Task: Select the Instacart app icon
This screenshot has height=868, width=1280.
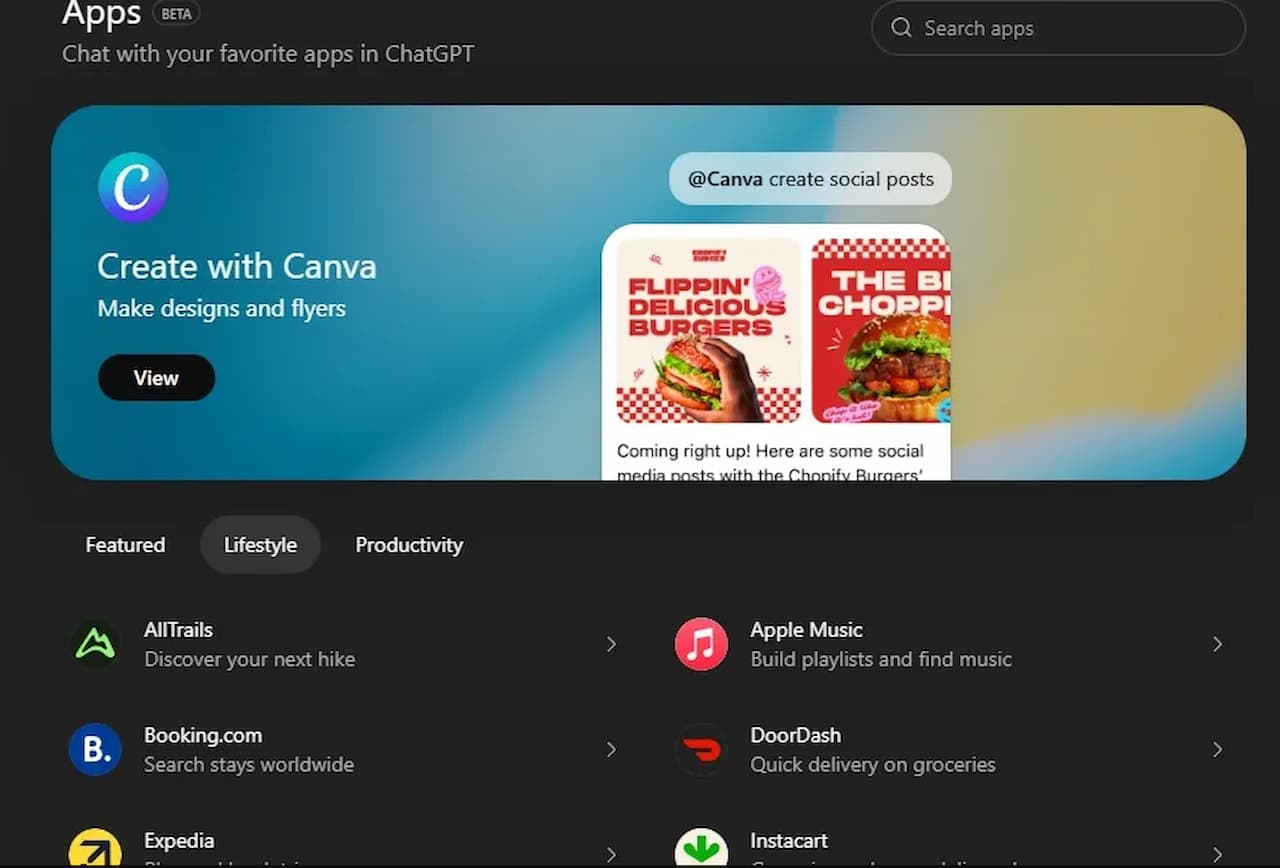Action: (x=701, y=850)
